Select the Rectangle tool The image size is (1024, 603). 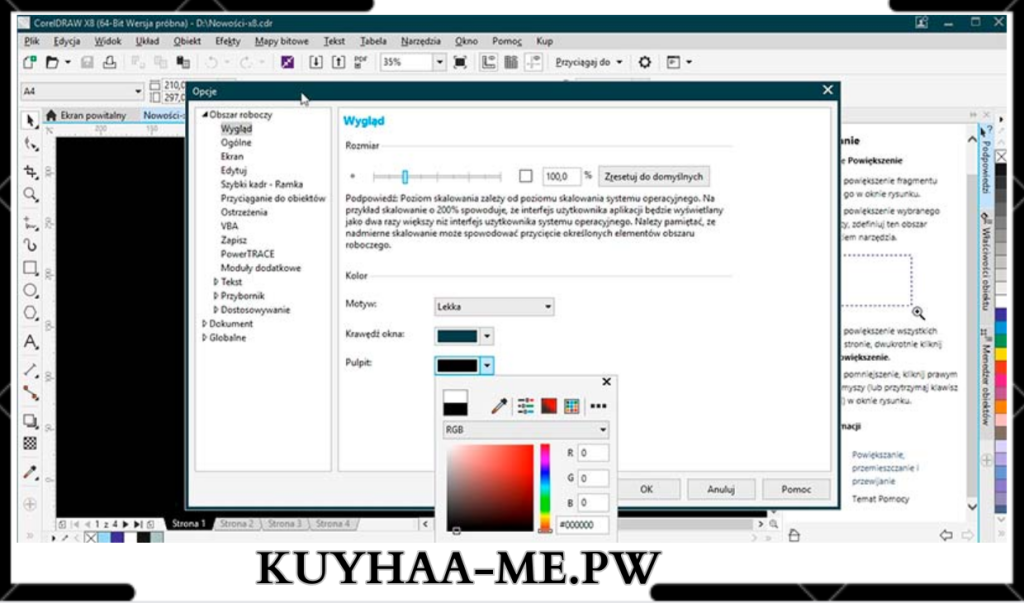coord(30,268)
